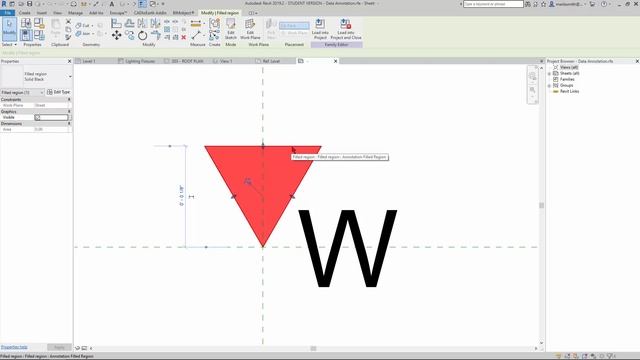Viewport: 640px width, 360px height.
Task: Toggle the Visible checkbox in Properties
Action: 38,117
